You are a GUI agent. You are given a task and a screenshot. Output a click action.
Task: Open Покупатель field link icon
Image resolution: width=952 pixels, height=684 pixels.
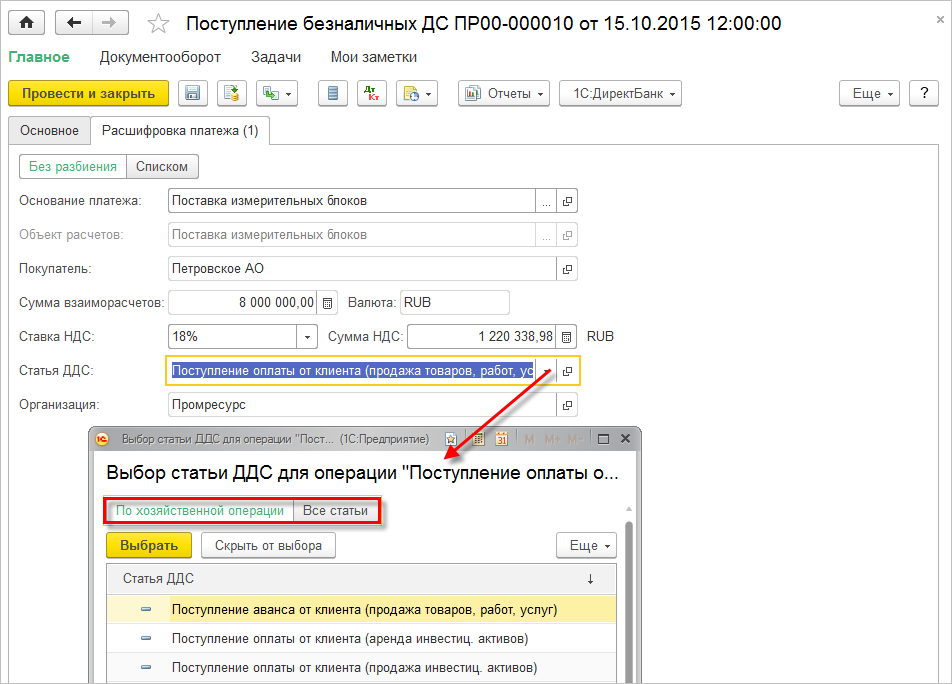pyautogui.click(x=567, y=269)
